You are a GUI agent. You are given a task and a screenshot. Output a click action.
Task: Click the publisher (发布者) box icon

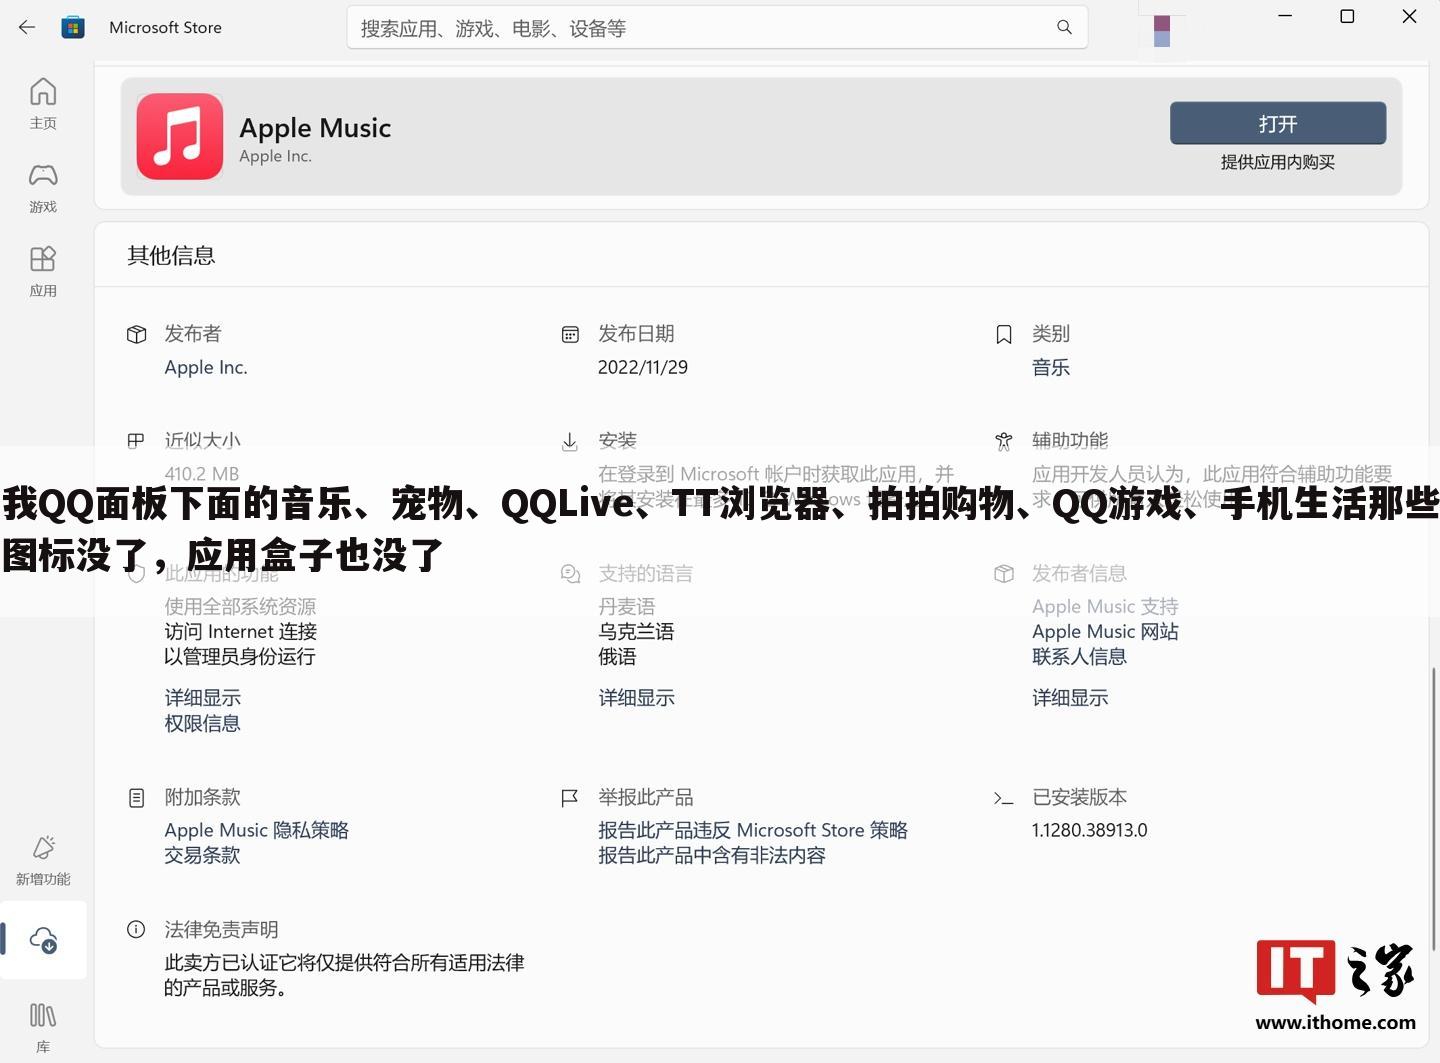tap(137, 334)
